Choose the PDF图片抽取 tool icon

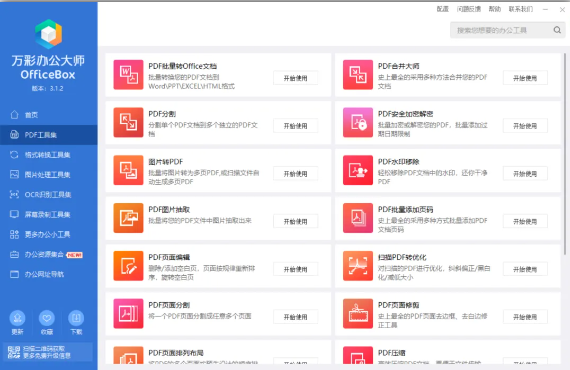(x=128, y=218)
